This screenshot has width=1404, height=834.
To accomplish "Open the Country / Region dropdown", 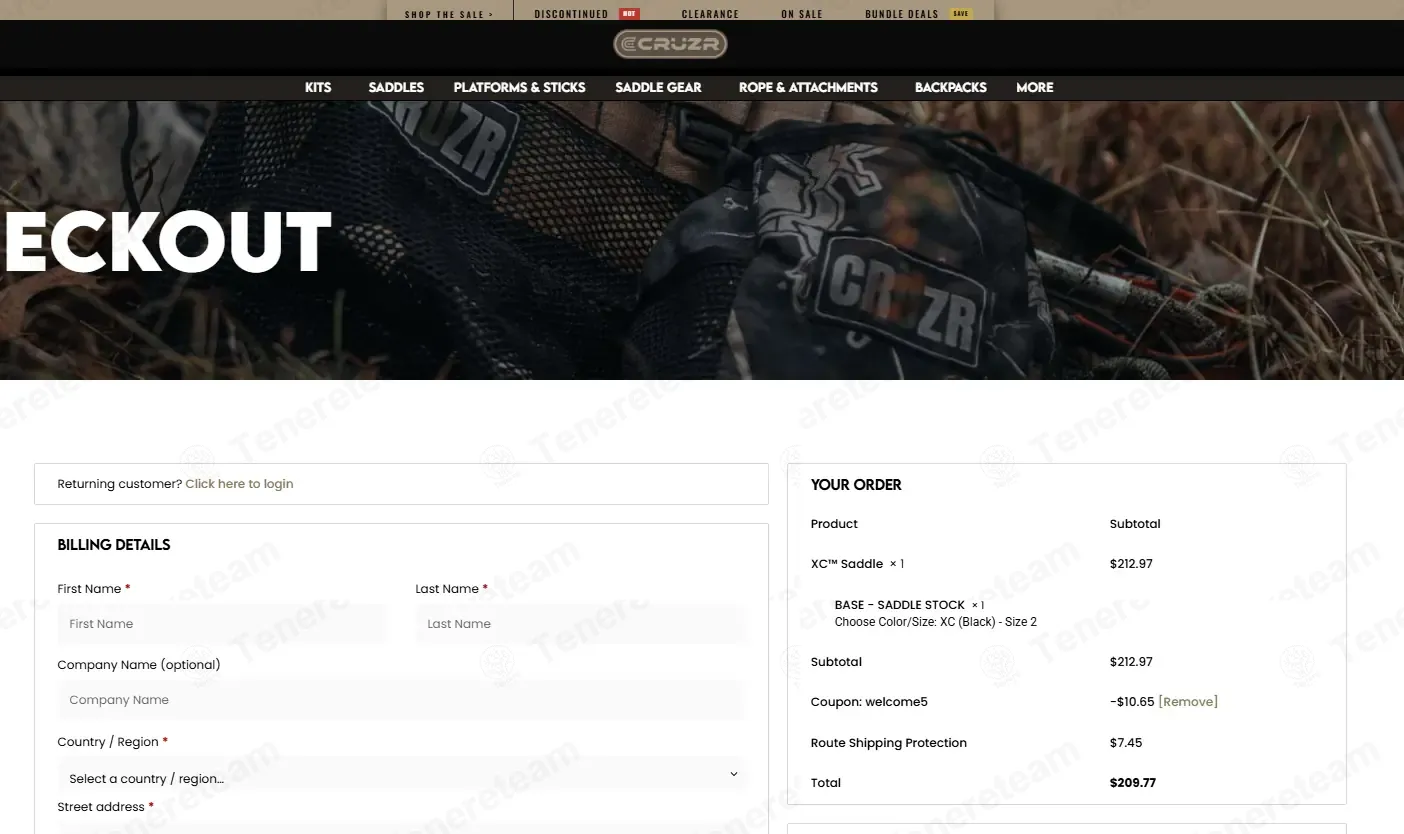I will [401, 778].
